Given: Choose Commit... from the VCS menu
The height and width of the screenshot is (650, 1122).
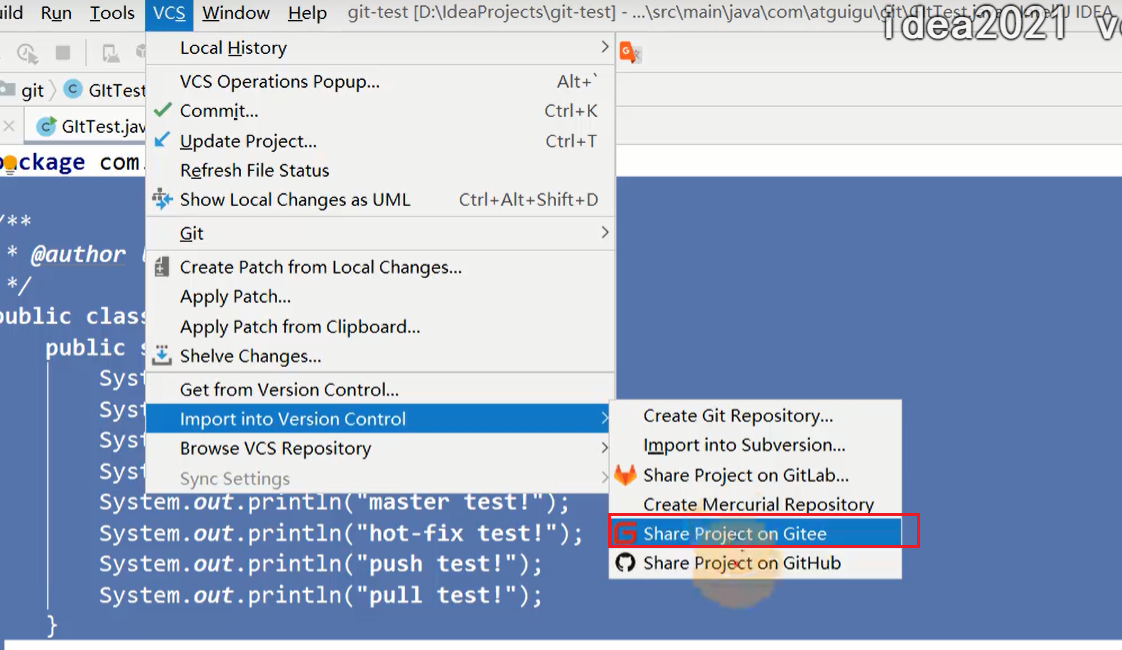Looking at the screenshot, I should [x=380, y=111].
